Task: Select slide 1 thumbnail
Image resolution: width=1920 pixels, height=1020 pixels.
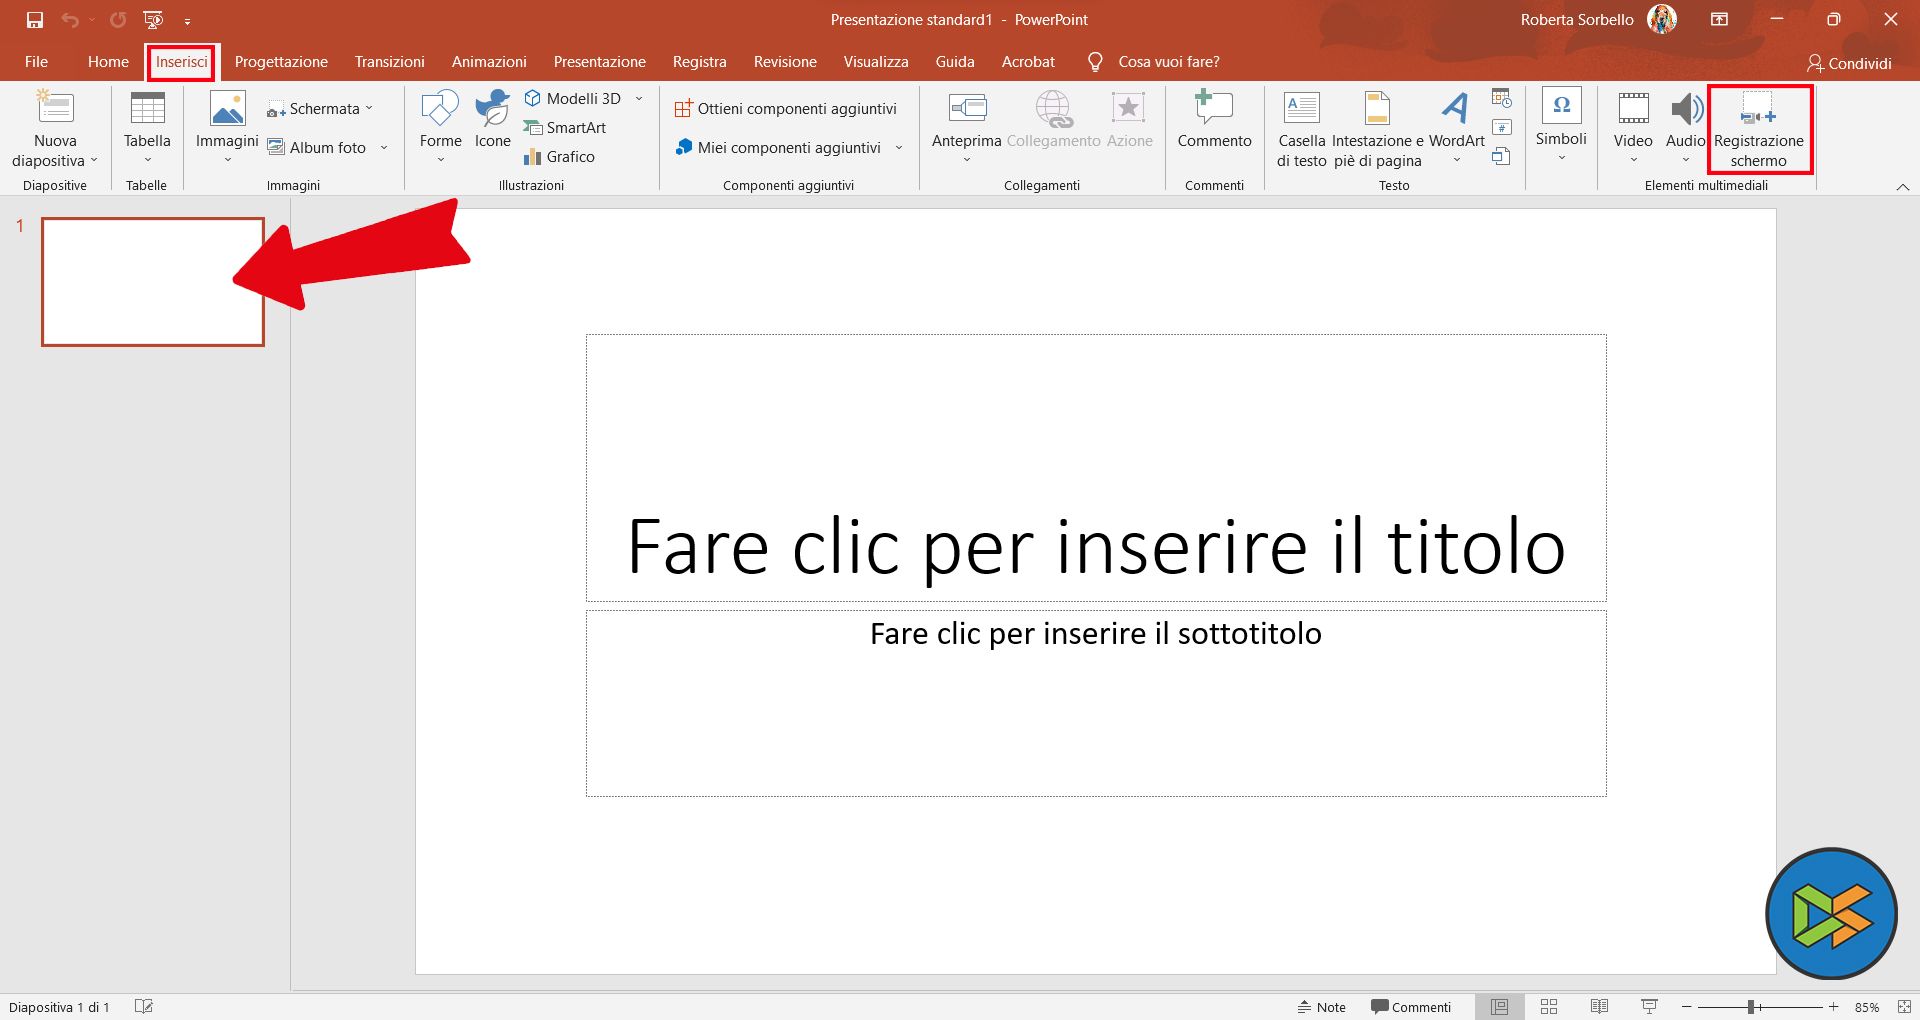Action: click(153, 282)
